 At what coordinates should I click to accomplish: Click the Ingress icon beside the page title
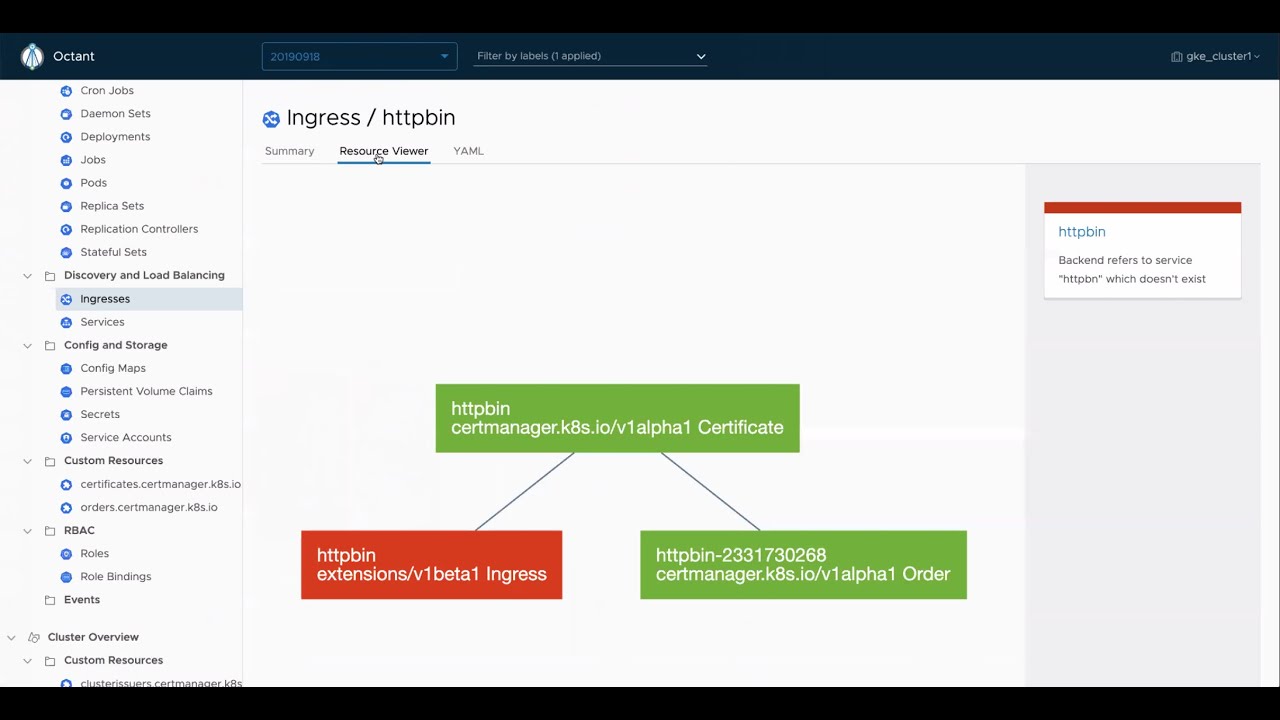271,119
